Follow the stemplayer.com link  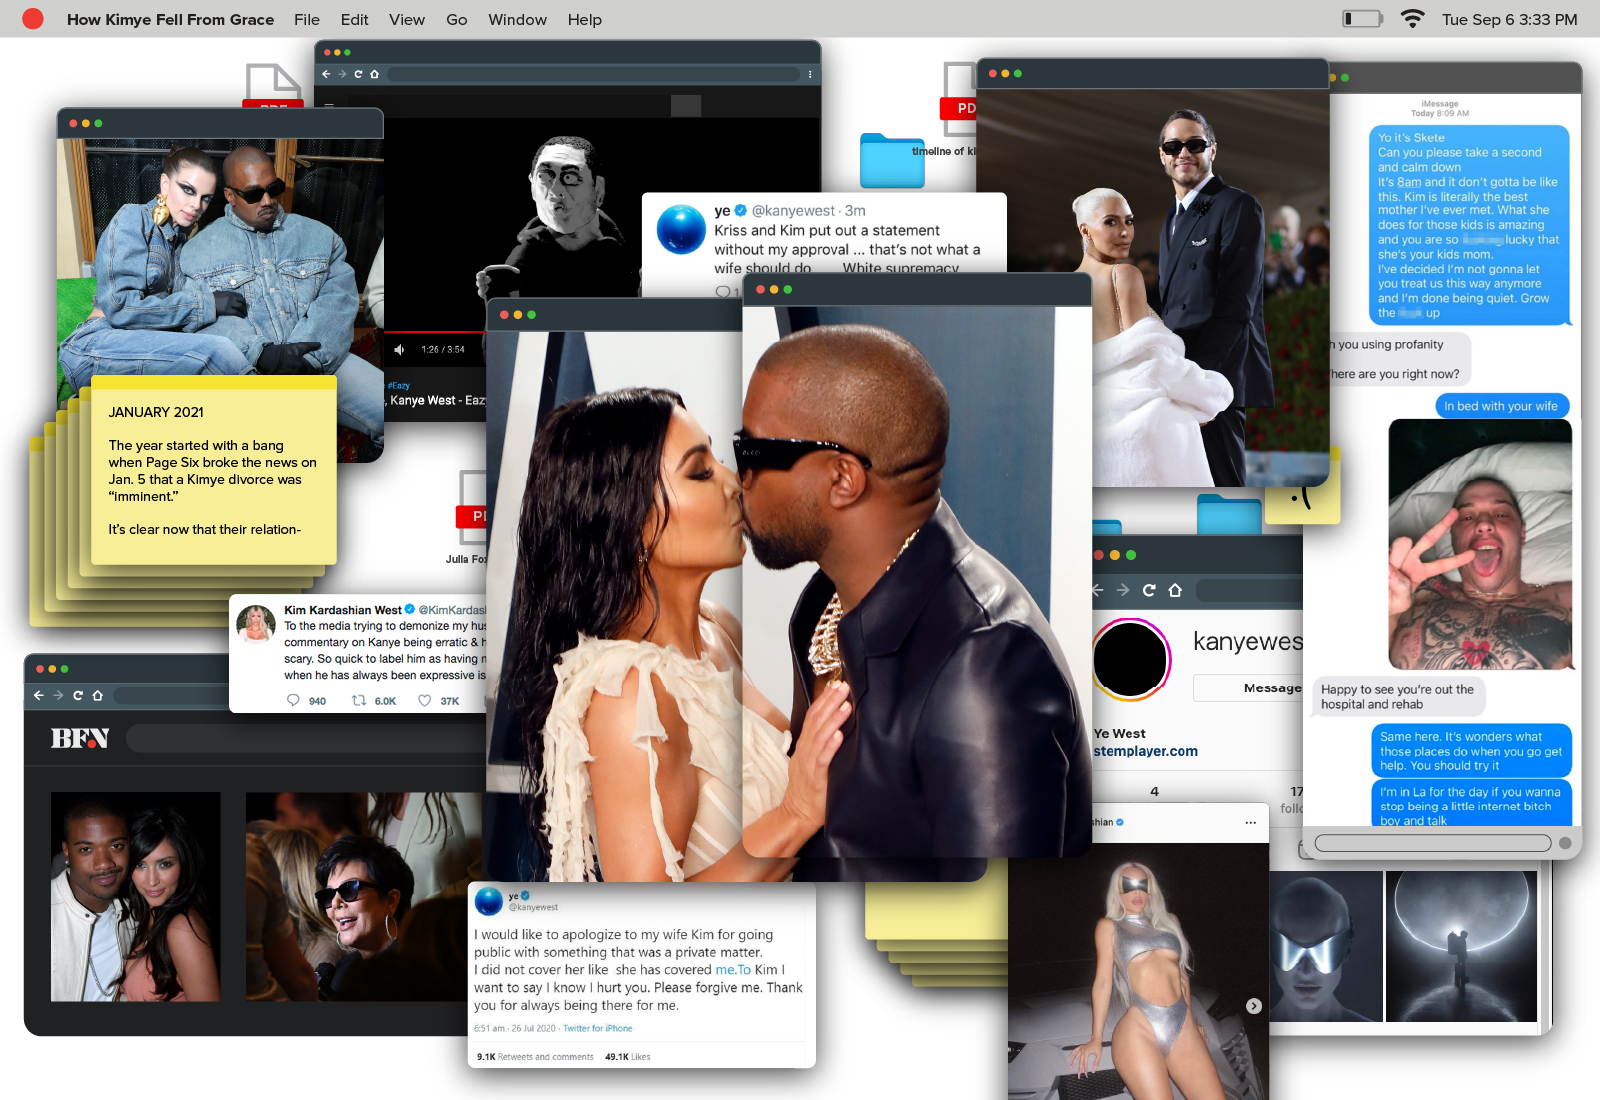tap(1146, 751)
